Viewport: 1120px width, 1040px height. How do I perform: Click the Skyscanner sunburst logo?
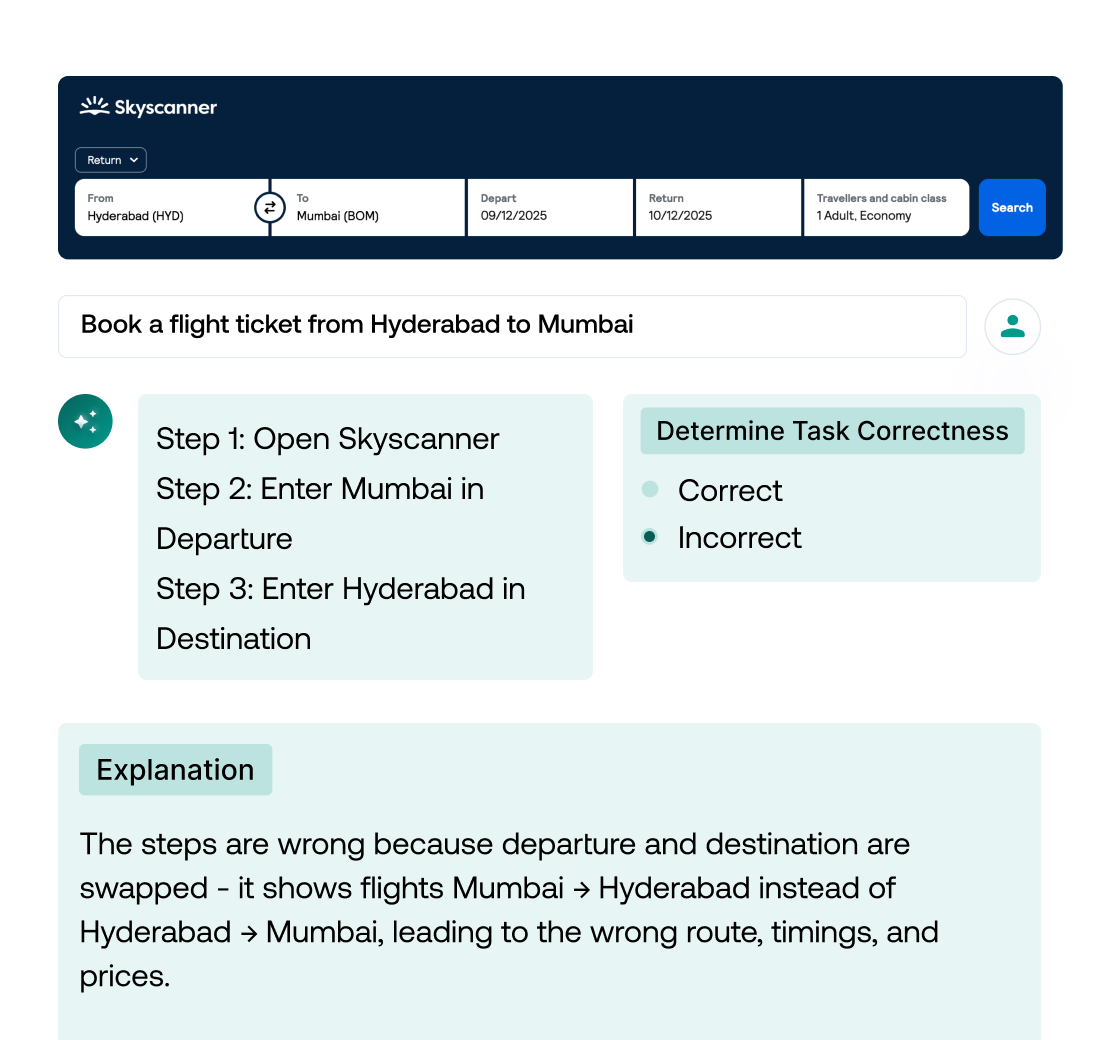pyautogui.click(x=95, y=106)
